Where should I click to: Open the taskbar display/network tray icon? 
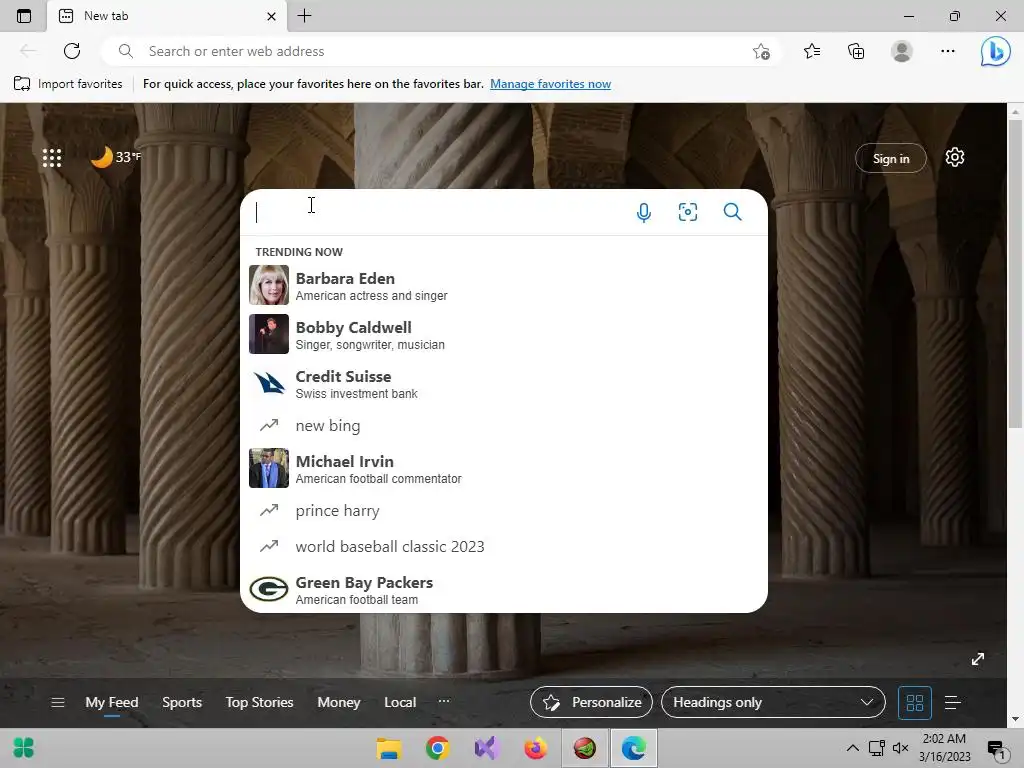coord(876,748)
